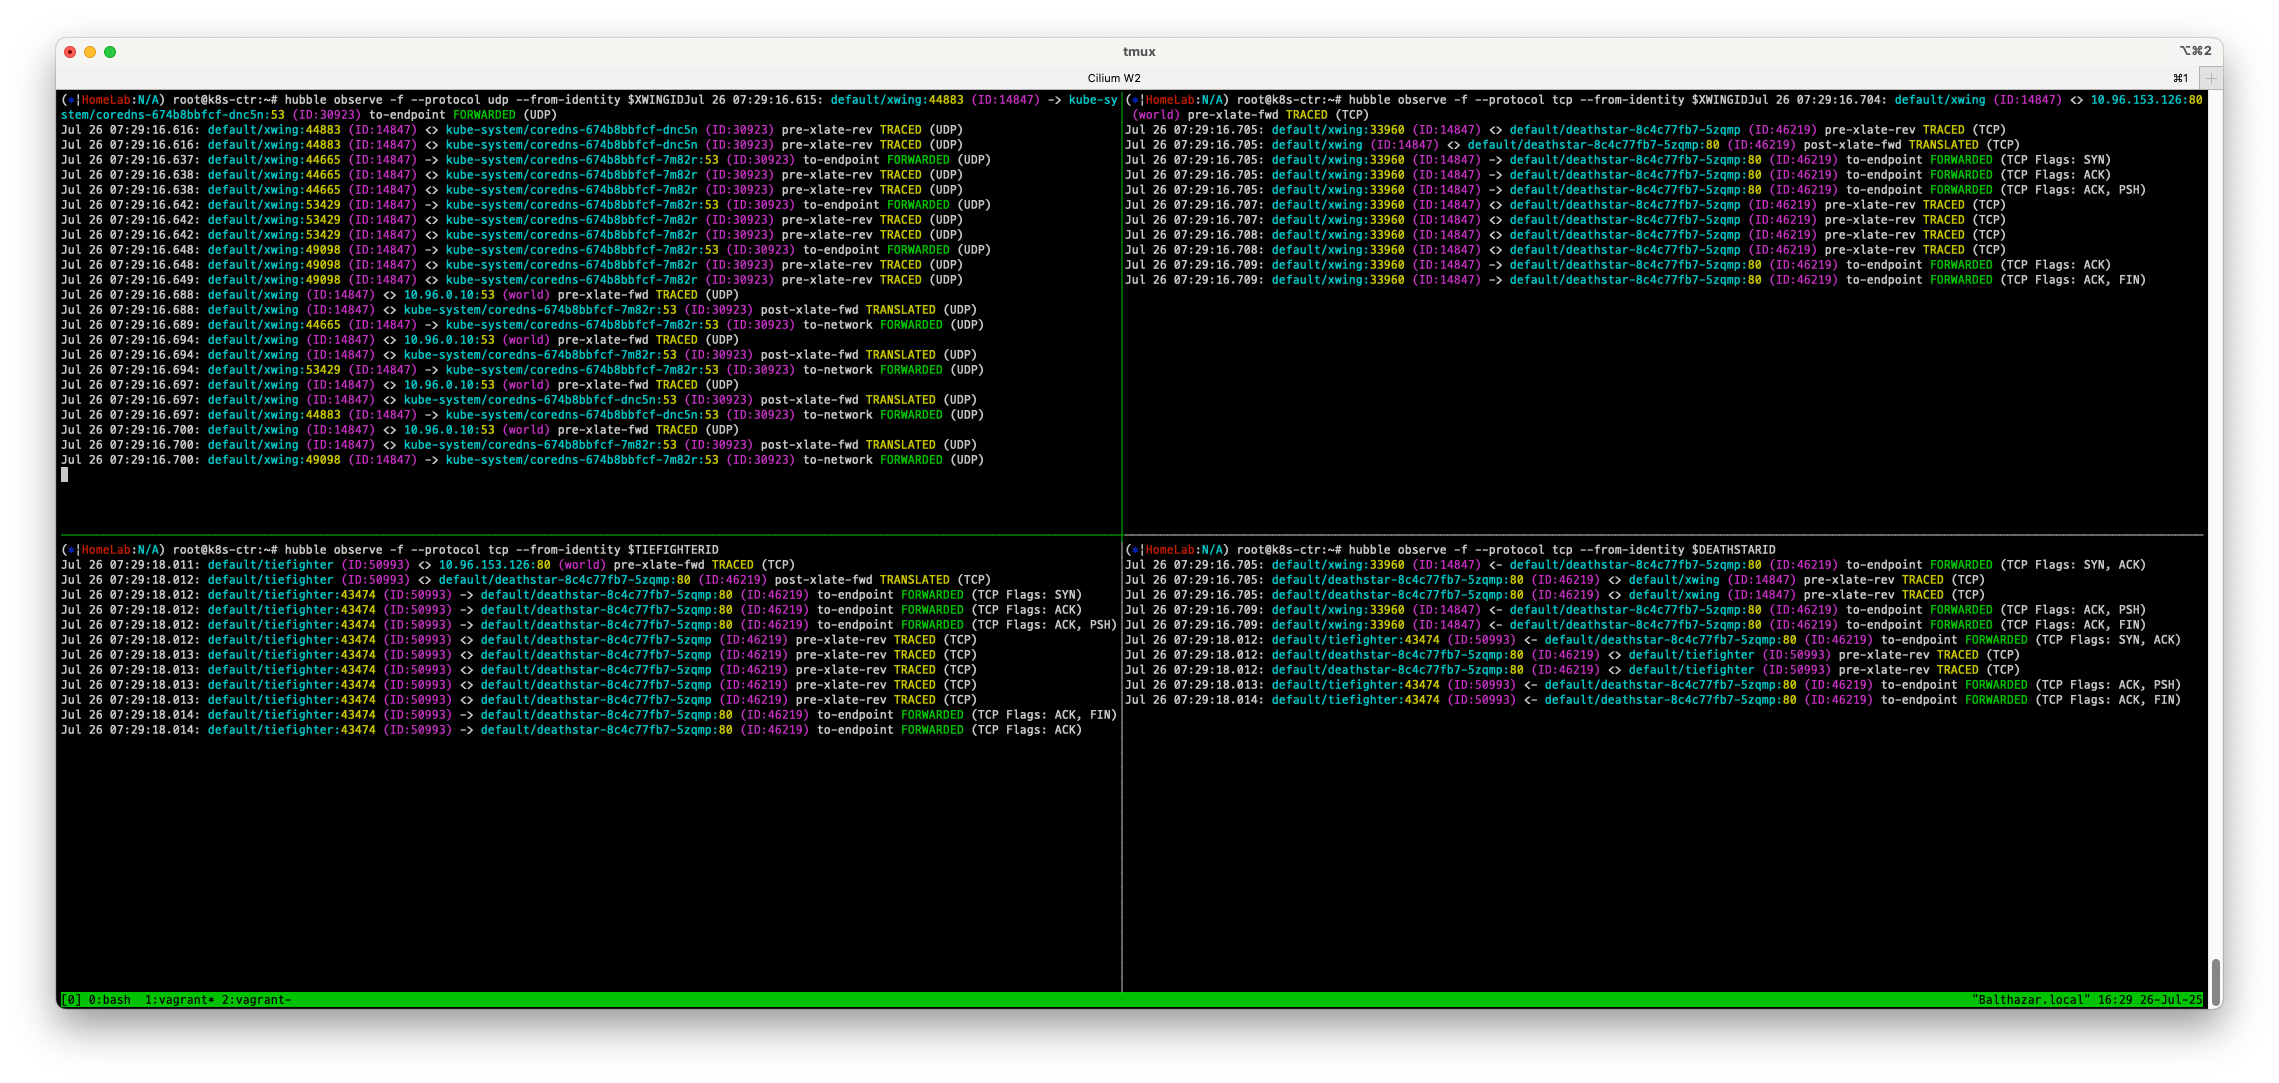This screenshot has height=1083, width=2279.
Task: Click the "Balthazar.local" hostname in status bar
Action: pyautogui.click(x=2030, y=1000)
